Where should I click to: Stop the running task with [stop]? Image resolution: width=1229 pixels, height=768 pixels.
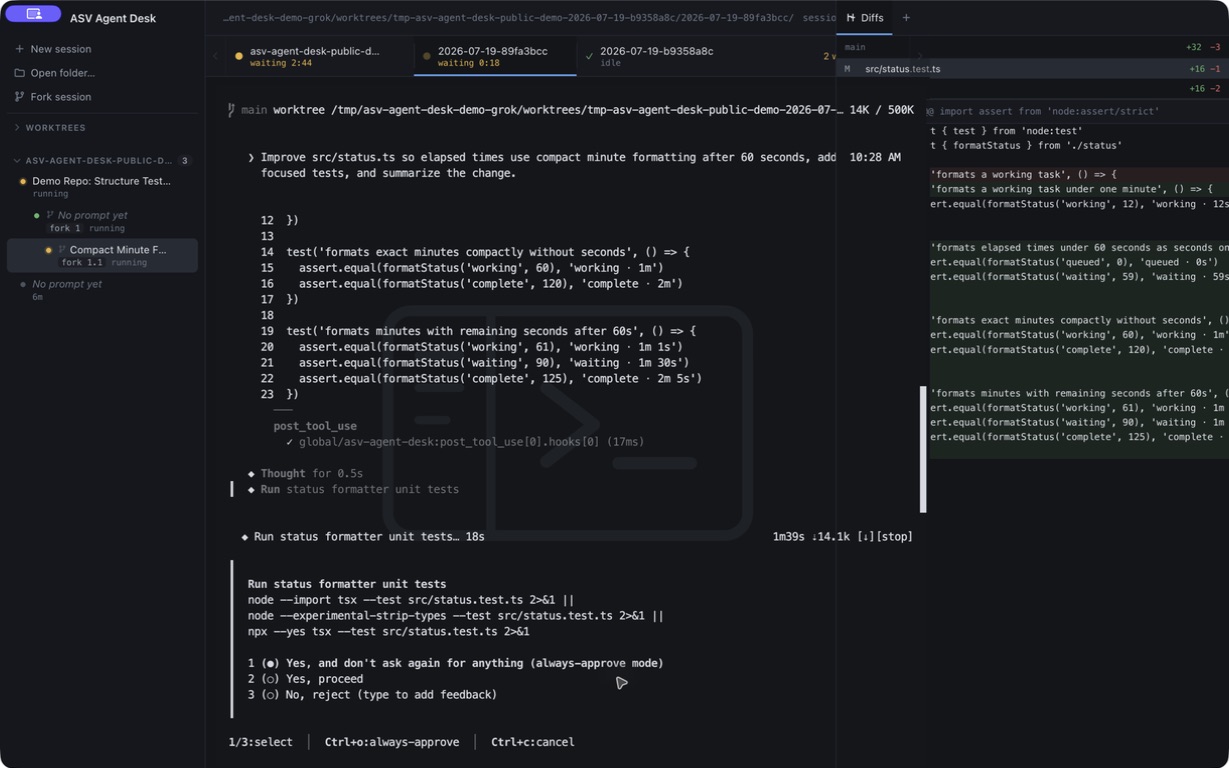[x=894, y=537]
